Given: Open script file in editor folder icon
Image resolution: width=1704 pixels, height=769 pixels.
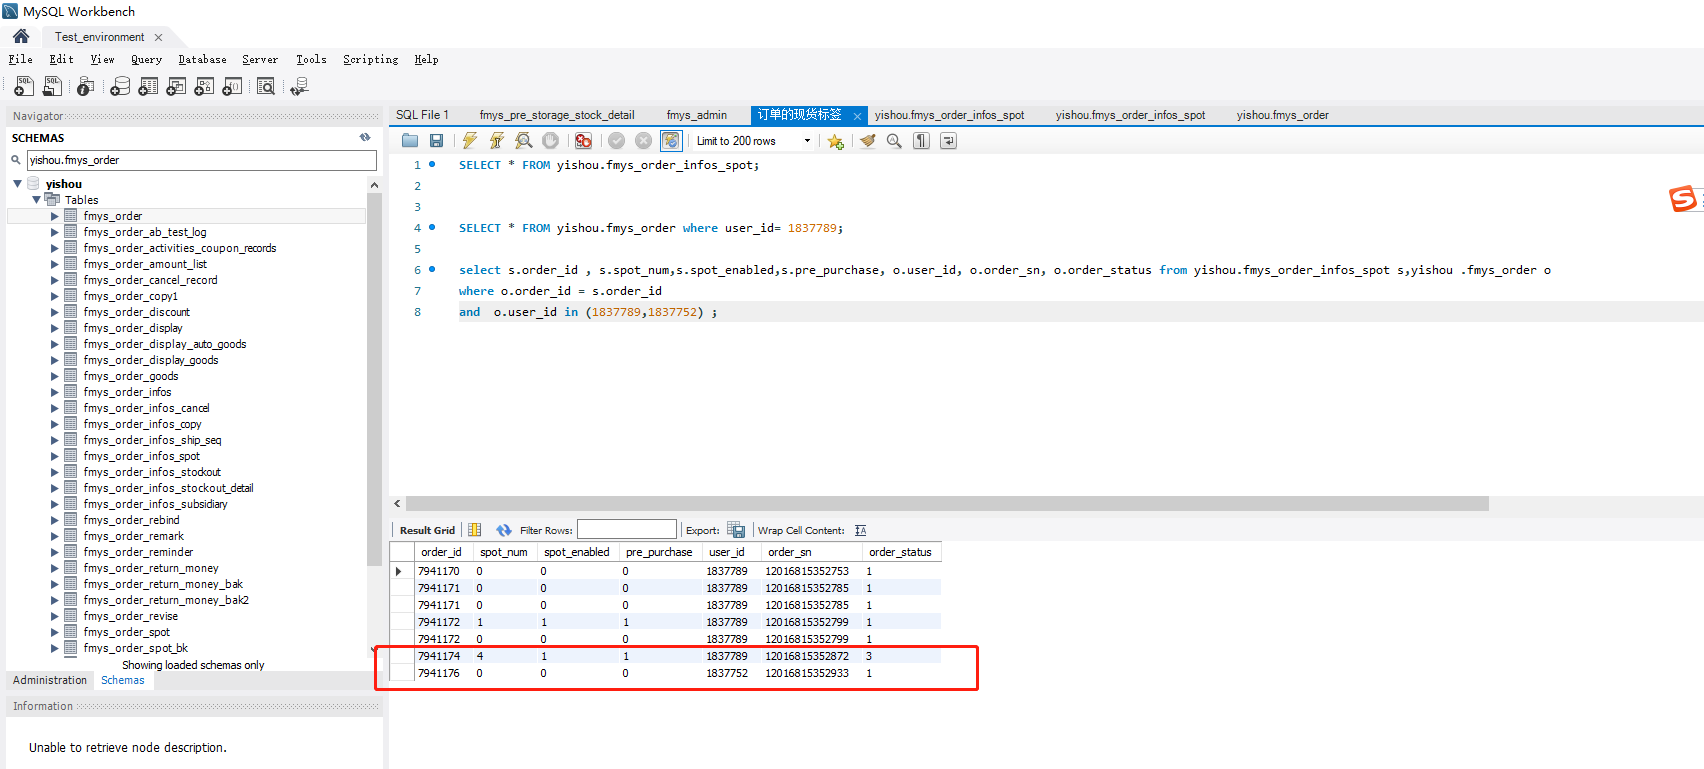Looking at the screenshot, I should (410, 141).
